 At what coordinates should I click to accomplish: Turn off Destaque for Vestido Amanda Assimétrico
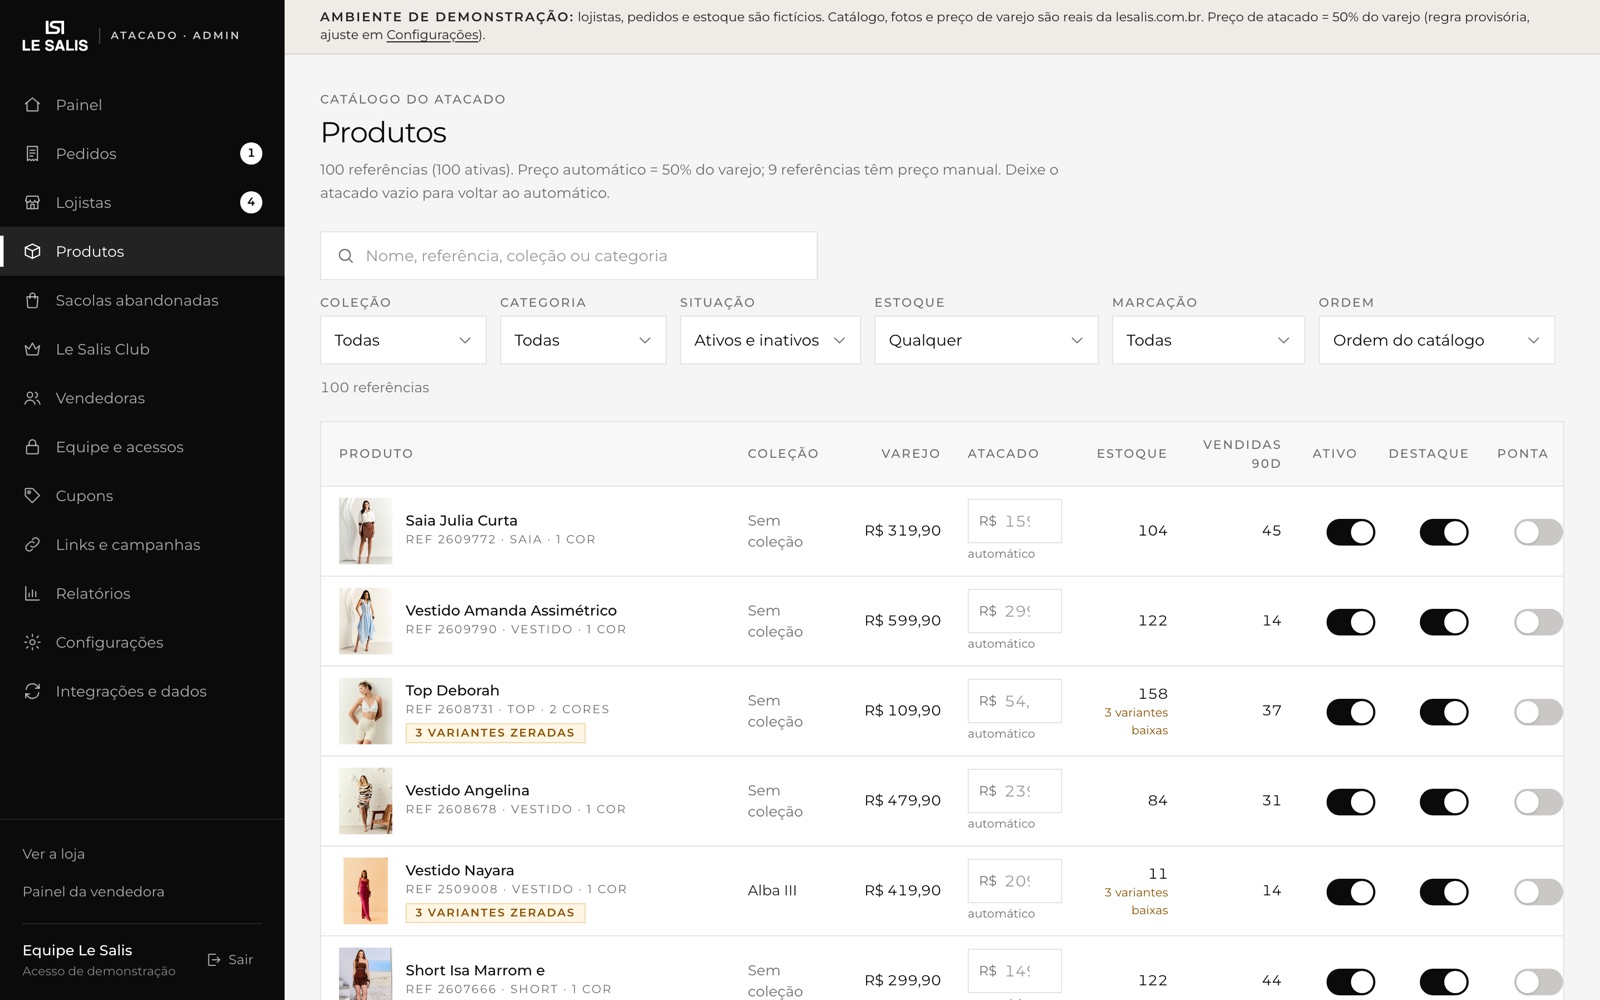1444,622
